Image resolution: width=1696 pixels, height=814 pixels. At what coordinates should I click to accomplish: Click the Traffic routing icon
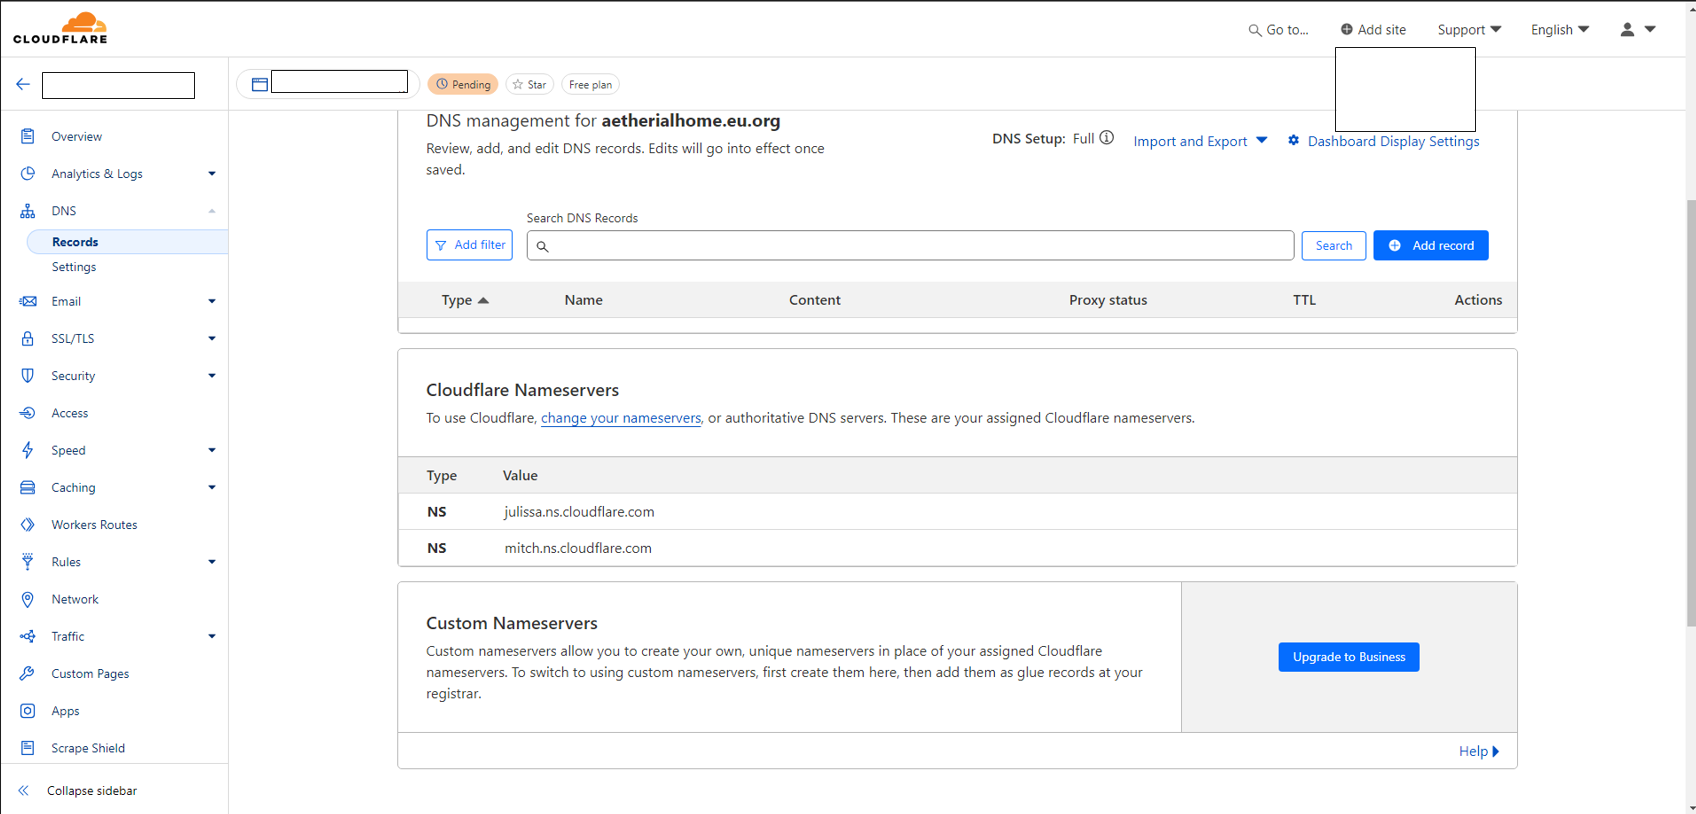point(28,636)
